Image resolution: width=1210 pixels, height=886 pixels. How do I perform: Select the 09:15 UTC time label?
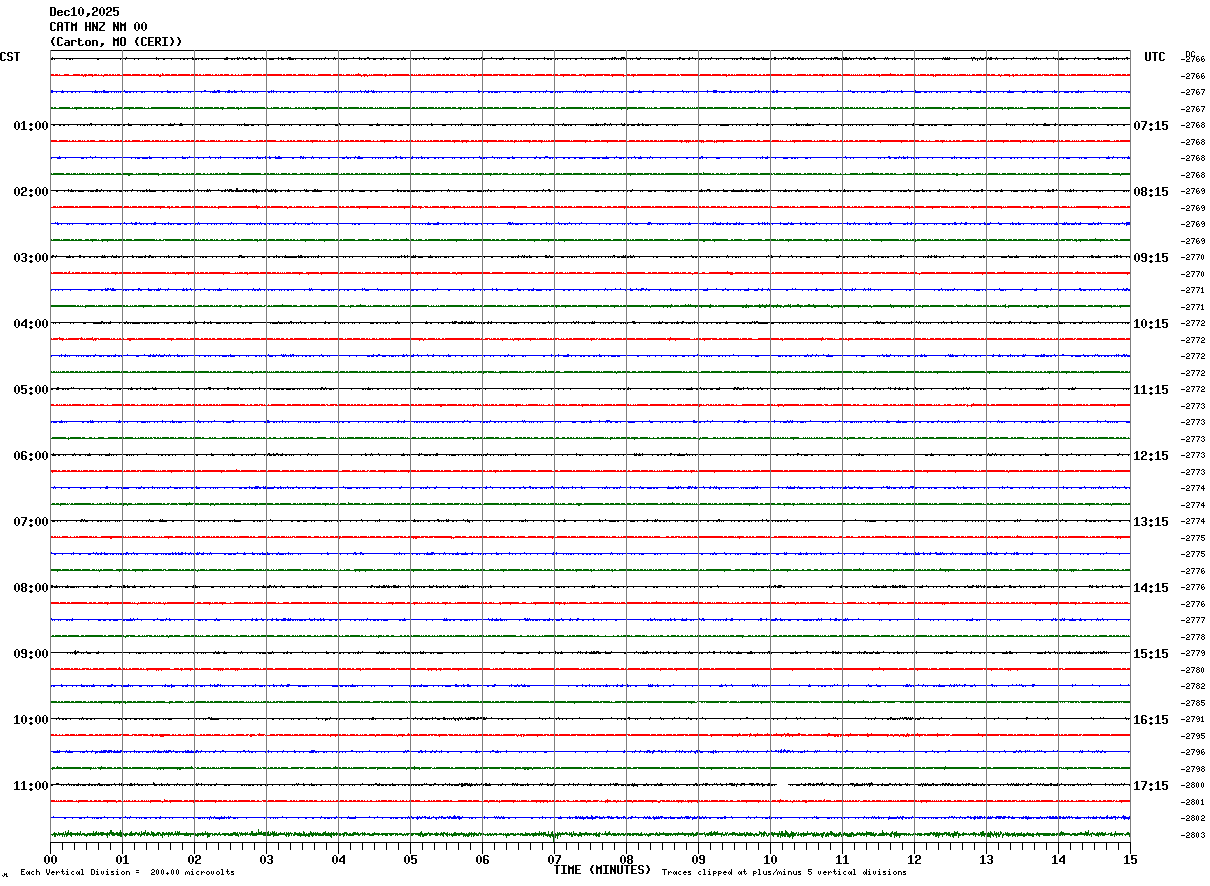click(x=1151, y=258)
